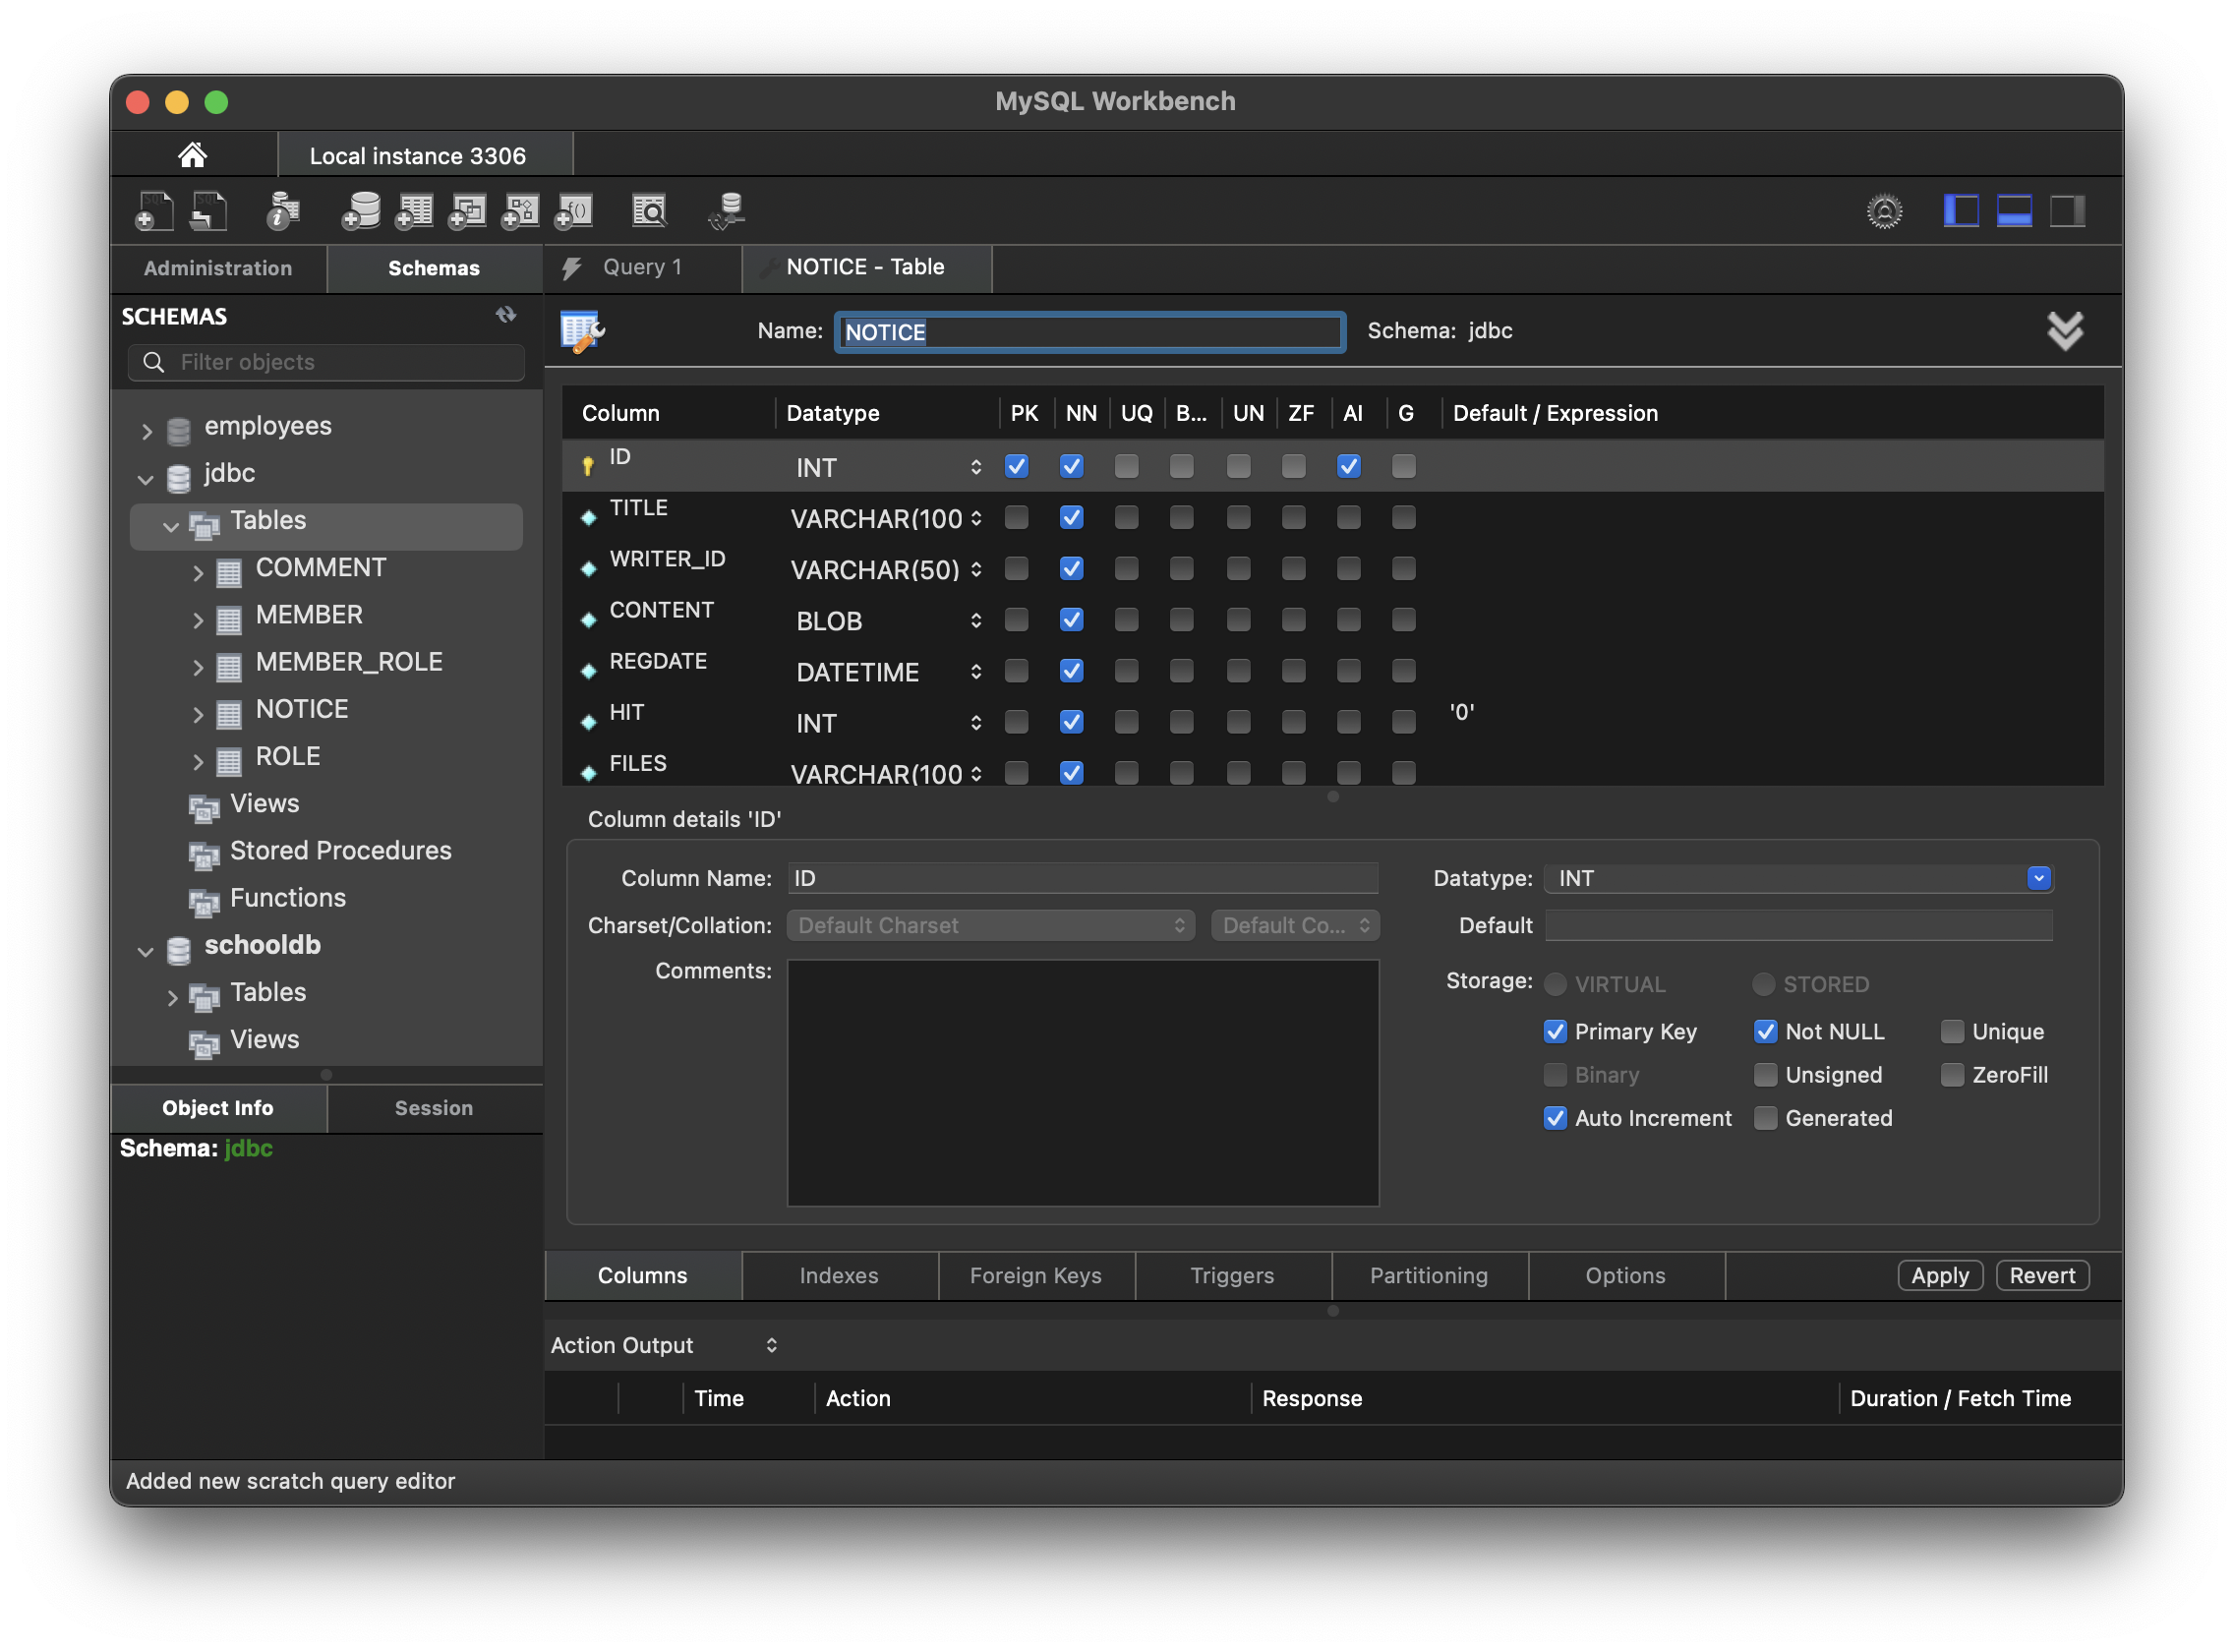Click reconnect to DBMS toolbar icon
The height and width of the screenshot is (1652, 2234).
pyautogui.click(x=728, y=211)
